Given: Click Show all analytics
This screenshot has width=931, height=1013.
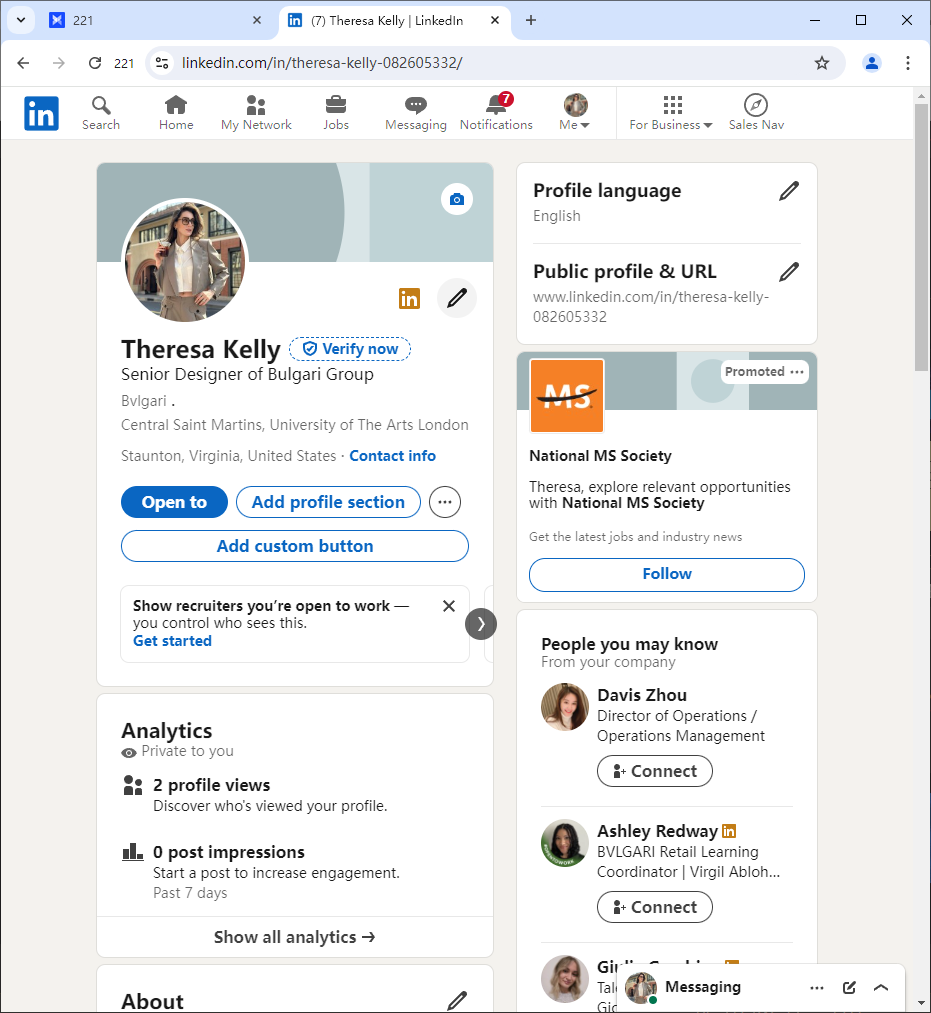Looking at the screenshot, I should (295, 937).
